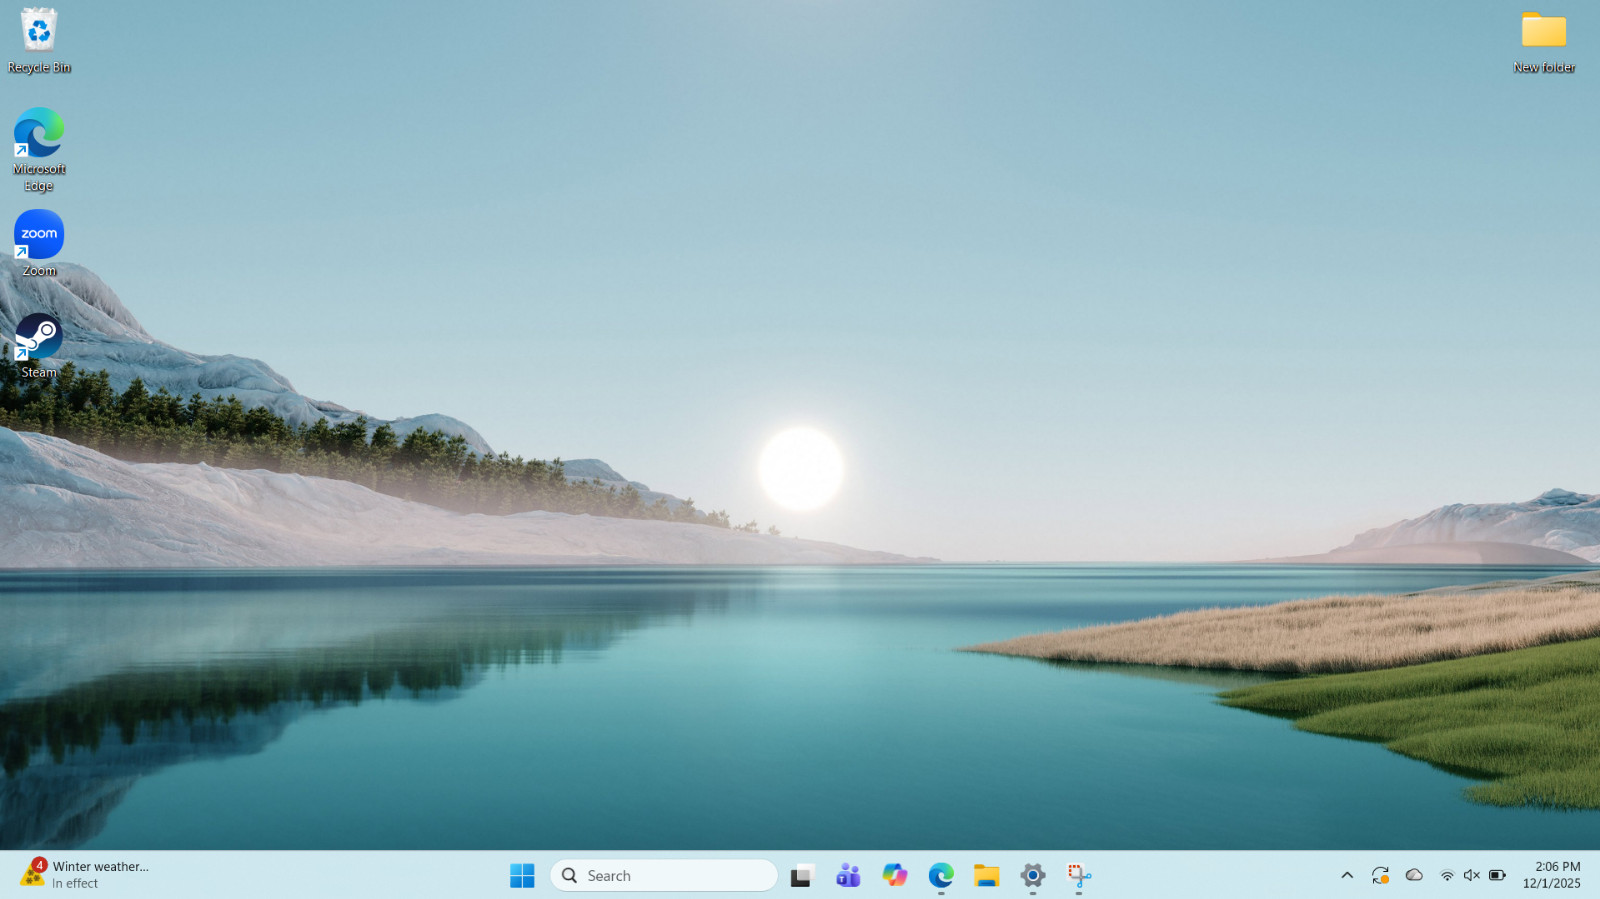1600x899 pixels.
Task: Open Snipping Tool from the taskbar
Action: point(1079,876)
